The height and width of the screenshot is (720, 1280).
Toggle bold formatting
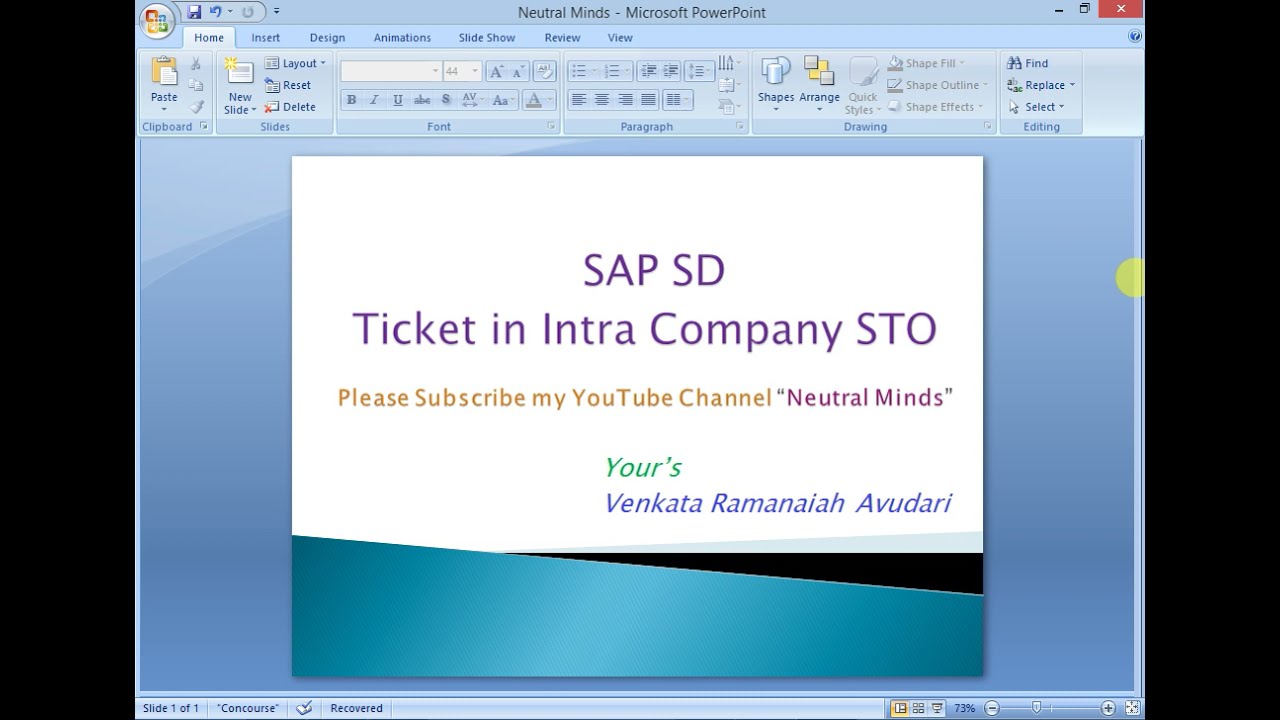pos(351,100)
